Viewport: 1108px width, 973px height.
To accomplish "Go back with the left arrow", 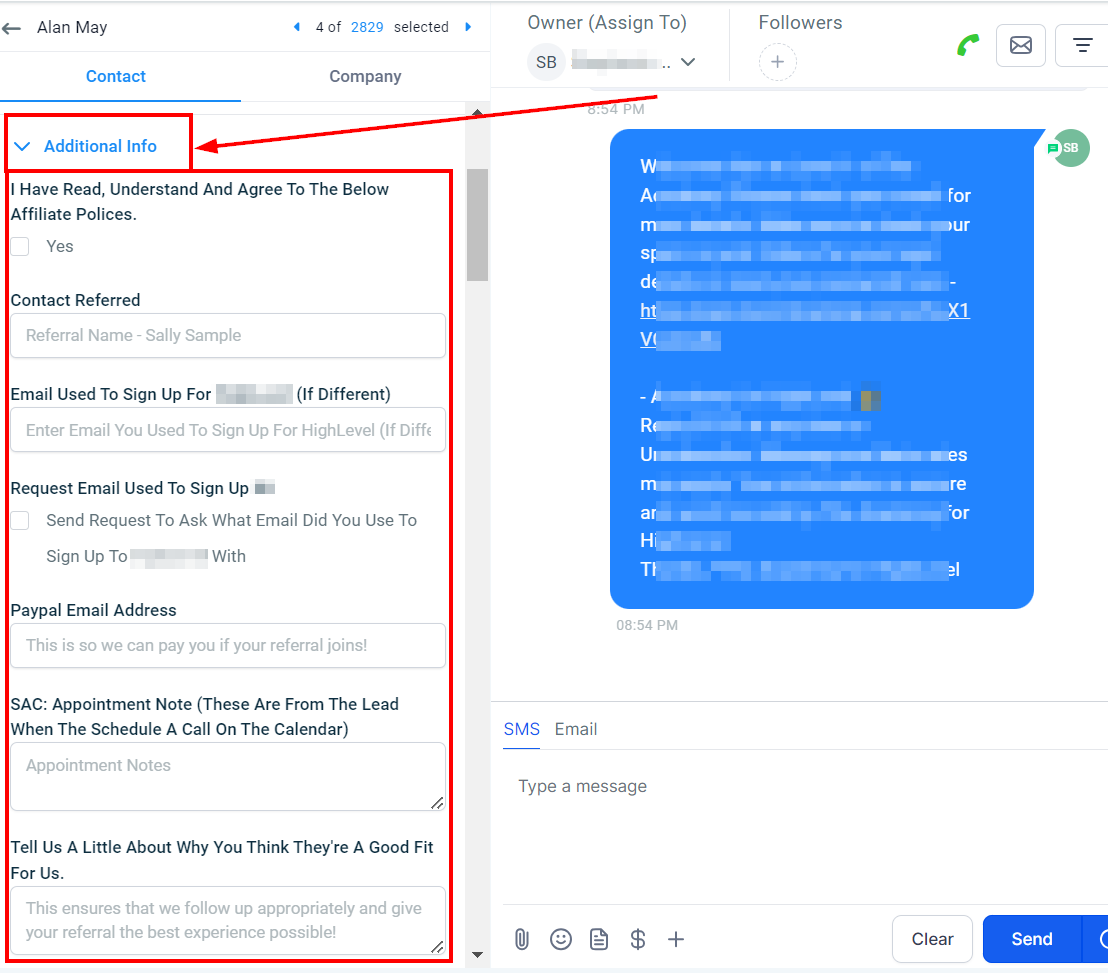I will pyautogui.click(x=11, y=28).
